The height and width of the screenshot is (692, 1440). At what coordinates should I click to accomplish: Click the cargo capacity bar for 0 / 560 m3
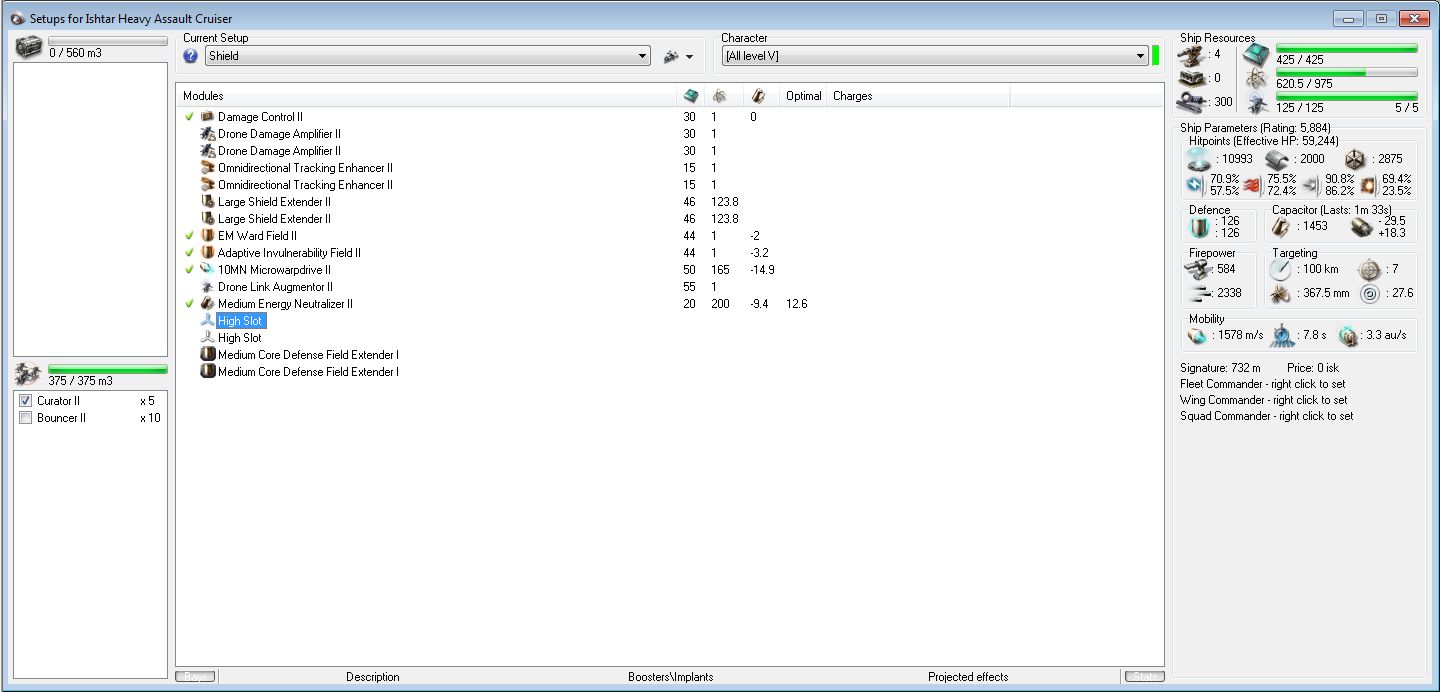click(x=108, y=41)
